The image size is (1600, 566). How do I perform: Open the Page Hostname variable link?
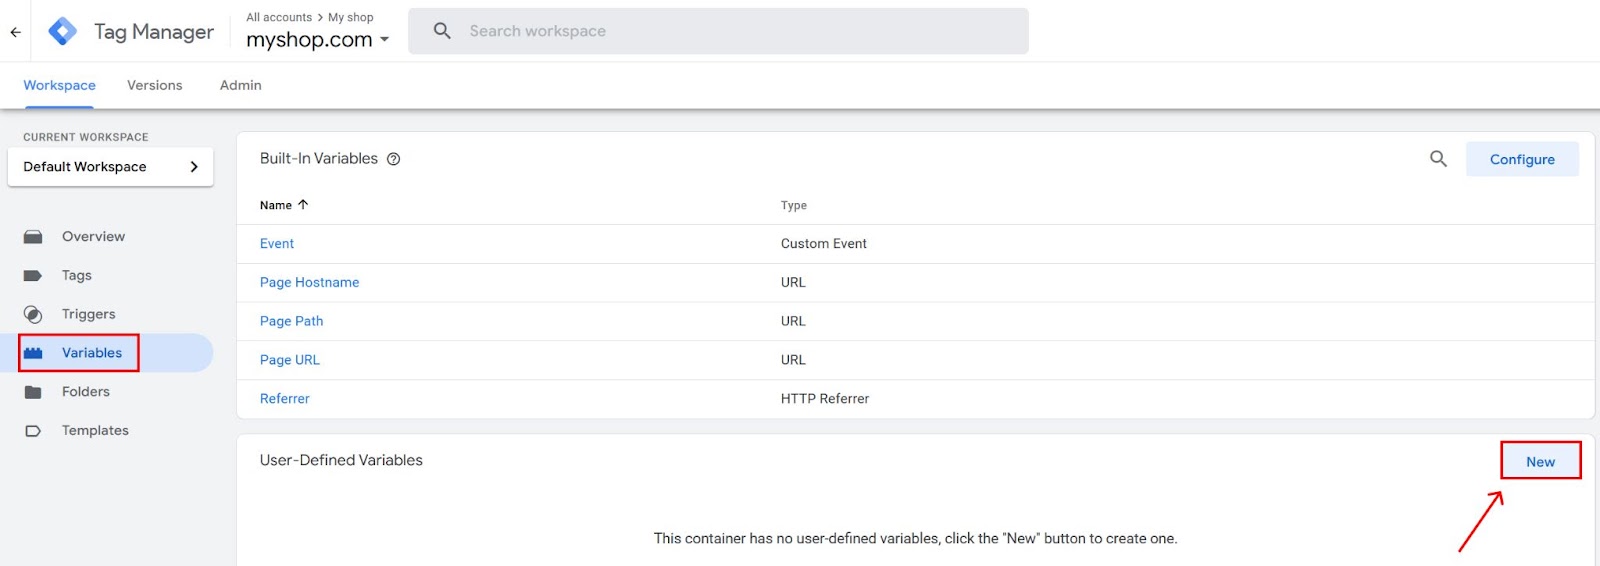coord(309,282)
